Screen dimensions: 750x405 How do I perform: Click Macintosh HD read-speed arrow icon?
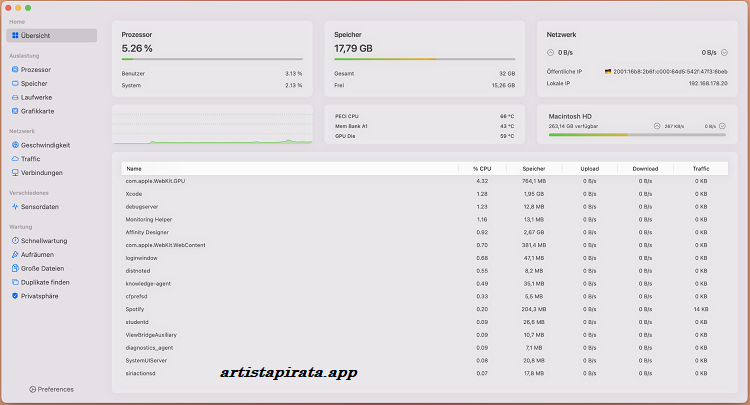pos(657,126)
